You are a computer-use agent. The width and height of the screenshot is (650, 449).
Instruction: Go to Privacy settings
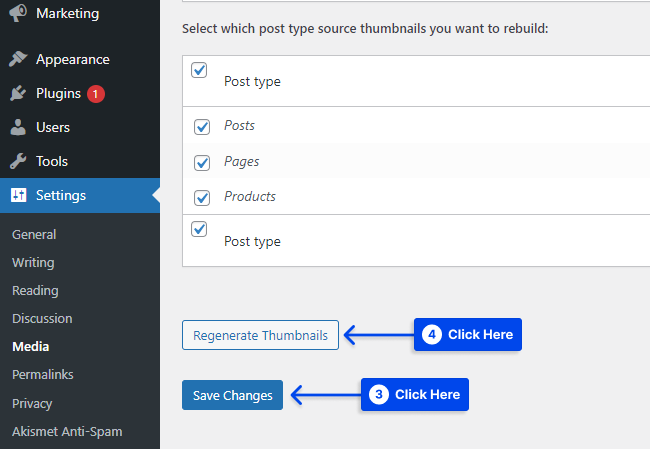coord(32,403)
